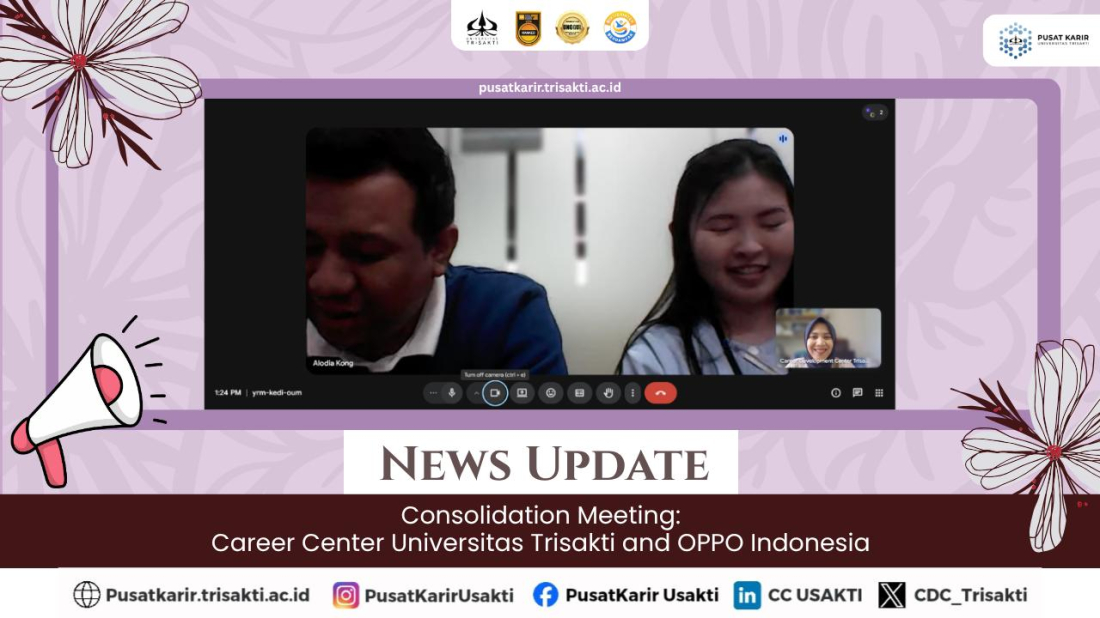Open the pusatkarir.trisakti.ac.id link
The width and height of the screenshot is (1100, 618).
coord(550,87)
